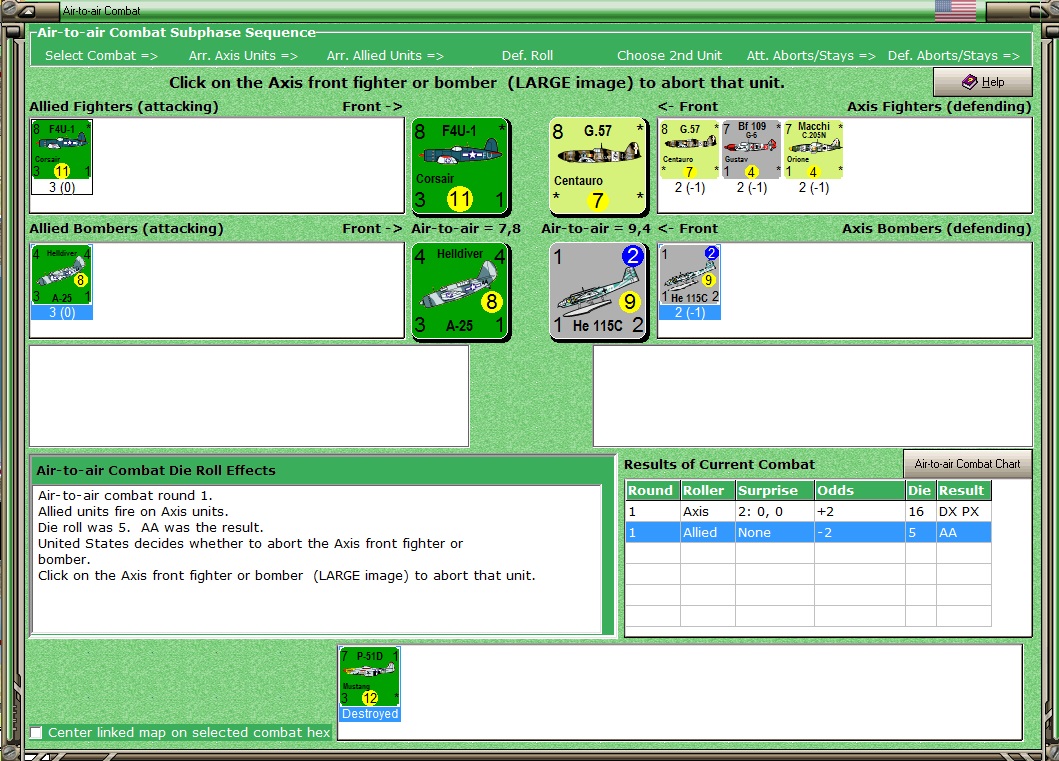Click the Def. Roll subphase label
The image size is (1059, 761).
(527, 56)
